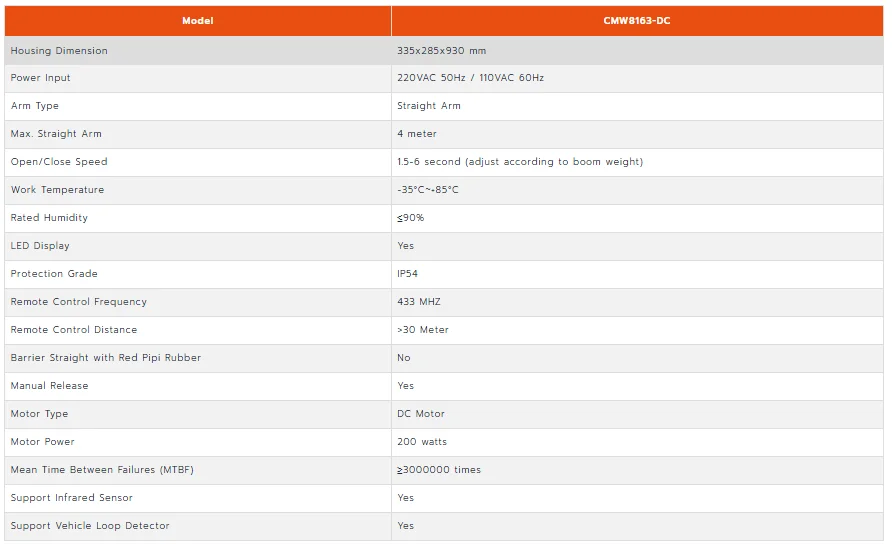Screen dimensions: 892x547
Task: Click the Max. Straight Arm label
Action: pos(56,134)
